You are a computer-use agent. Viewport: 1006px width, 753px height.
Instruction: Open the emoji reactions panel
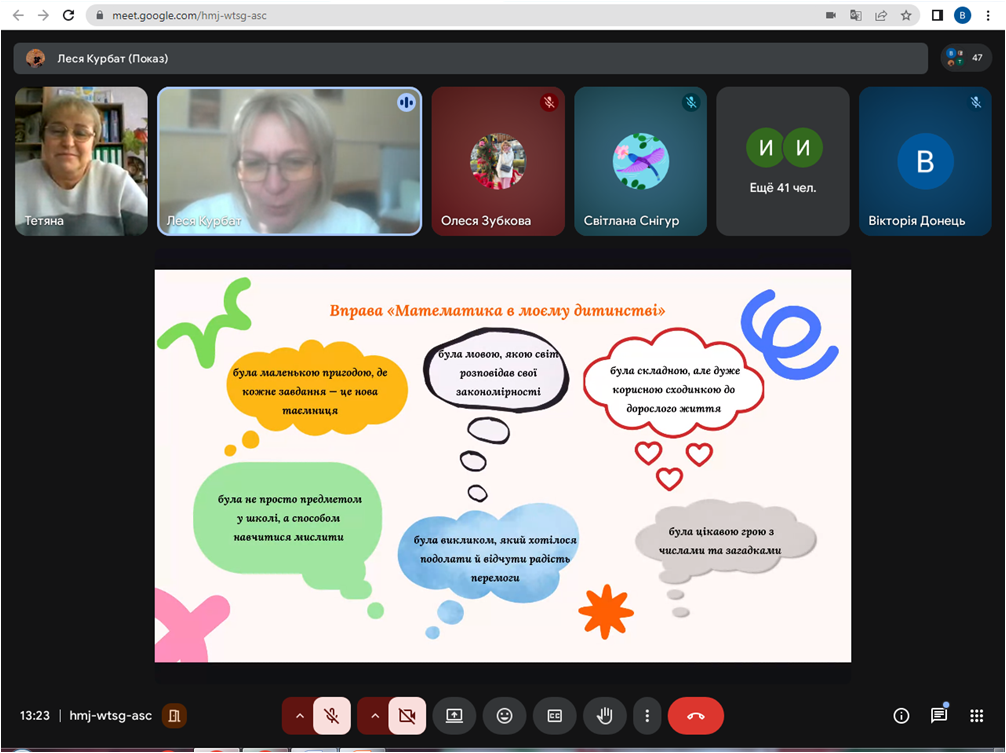[x=505, y=716]
